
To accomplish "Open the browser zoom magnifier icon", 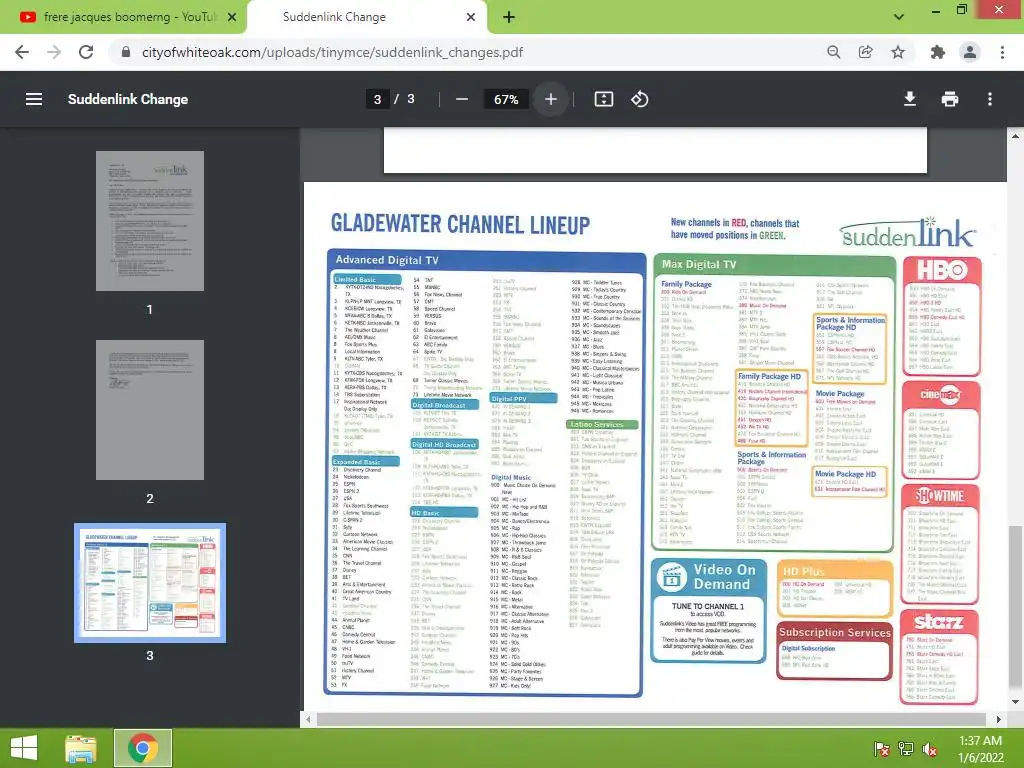I will (x=833, y=52).
